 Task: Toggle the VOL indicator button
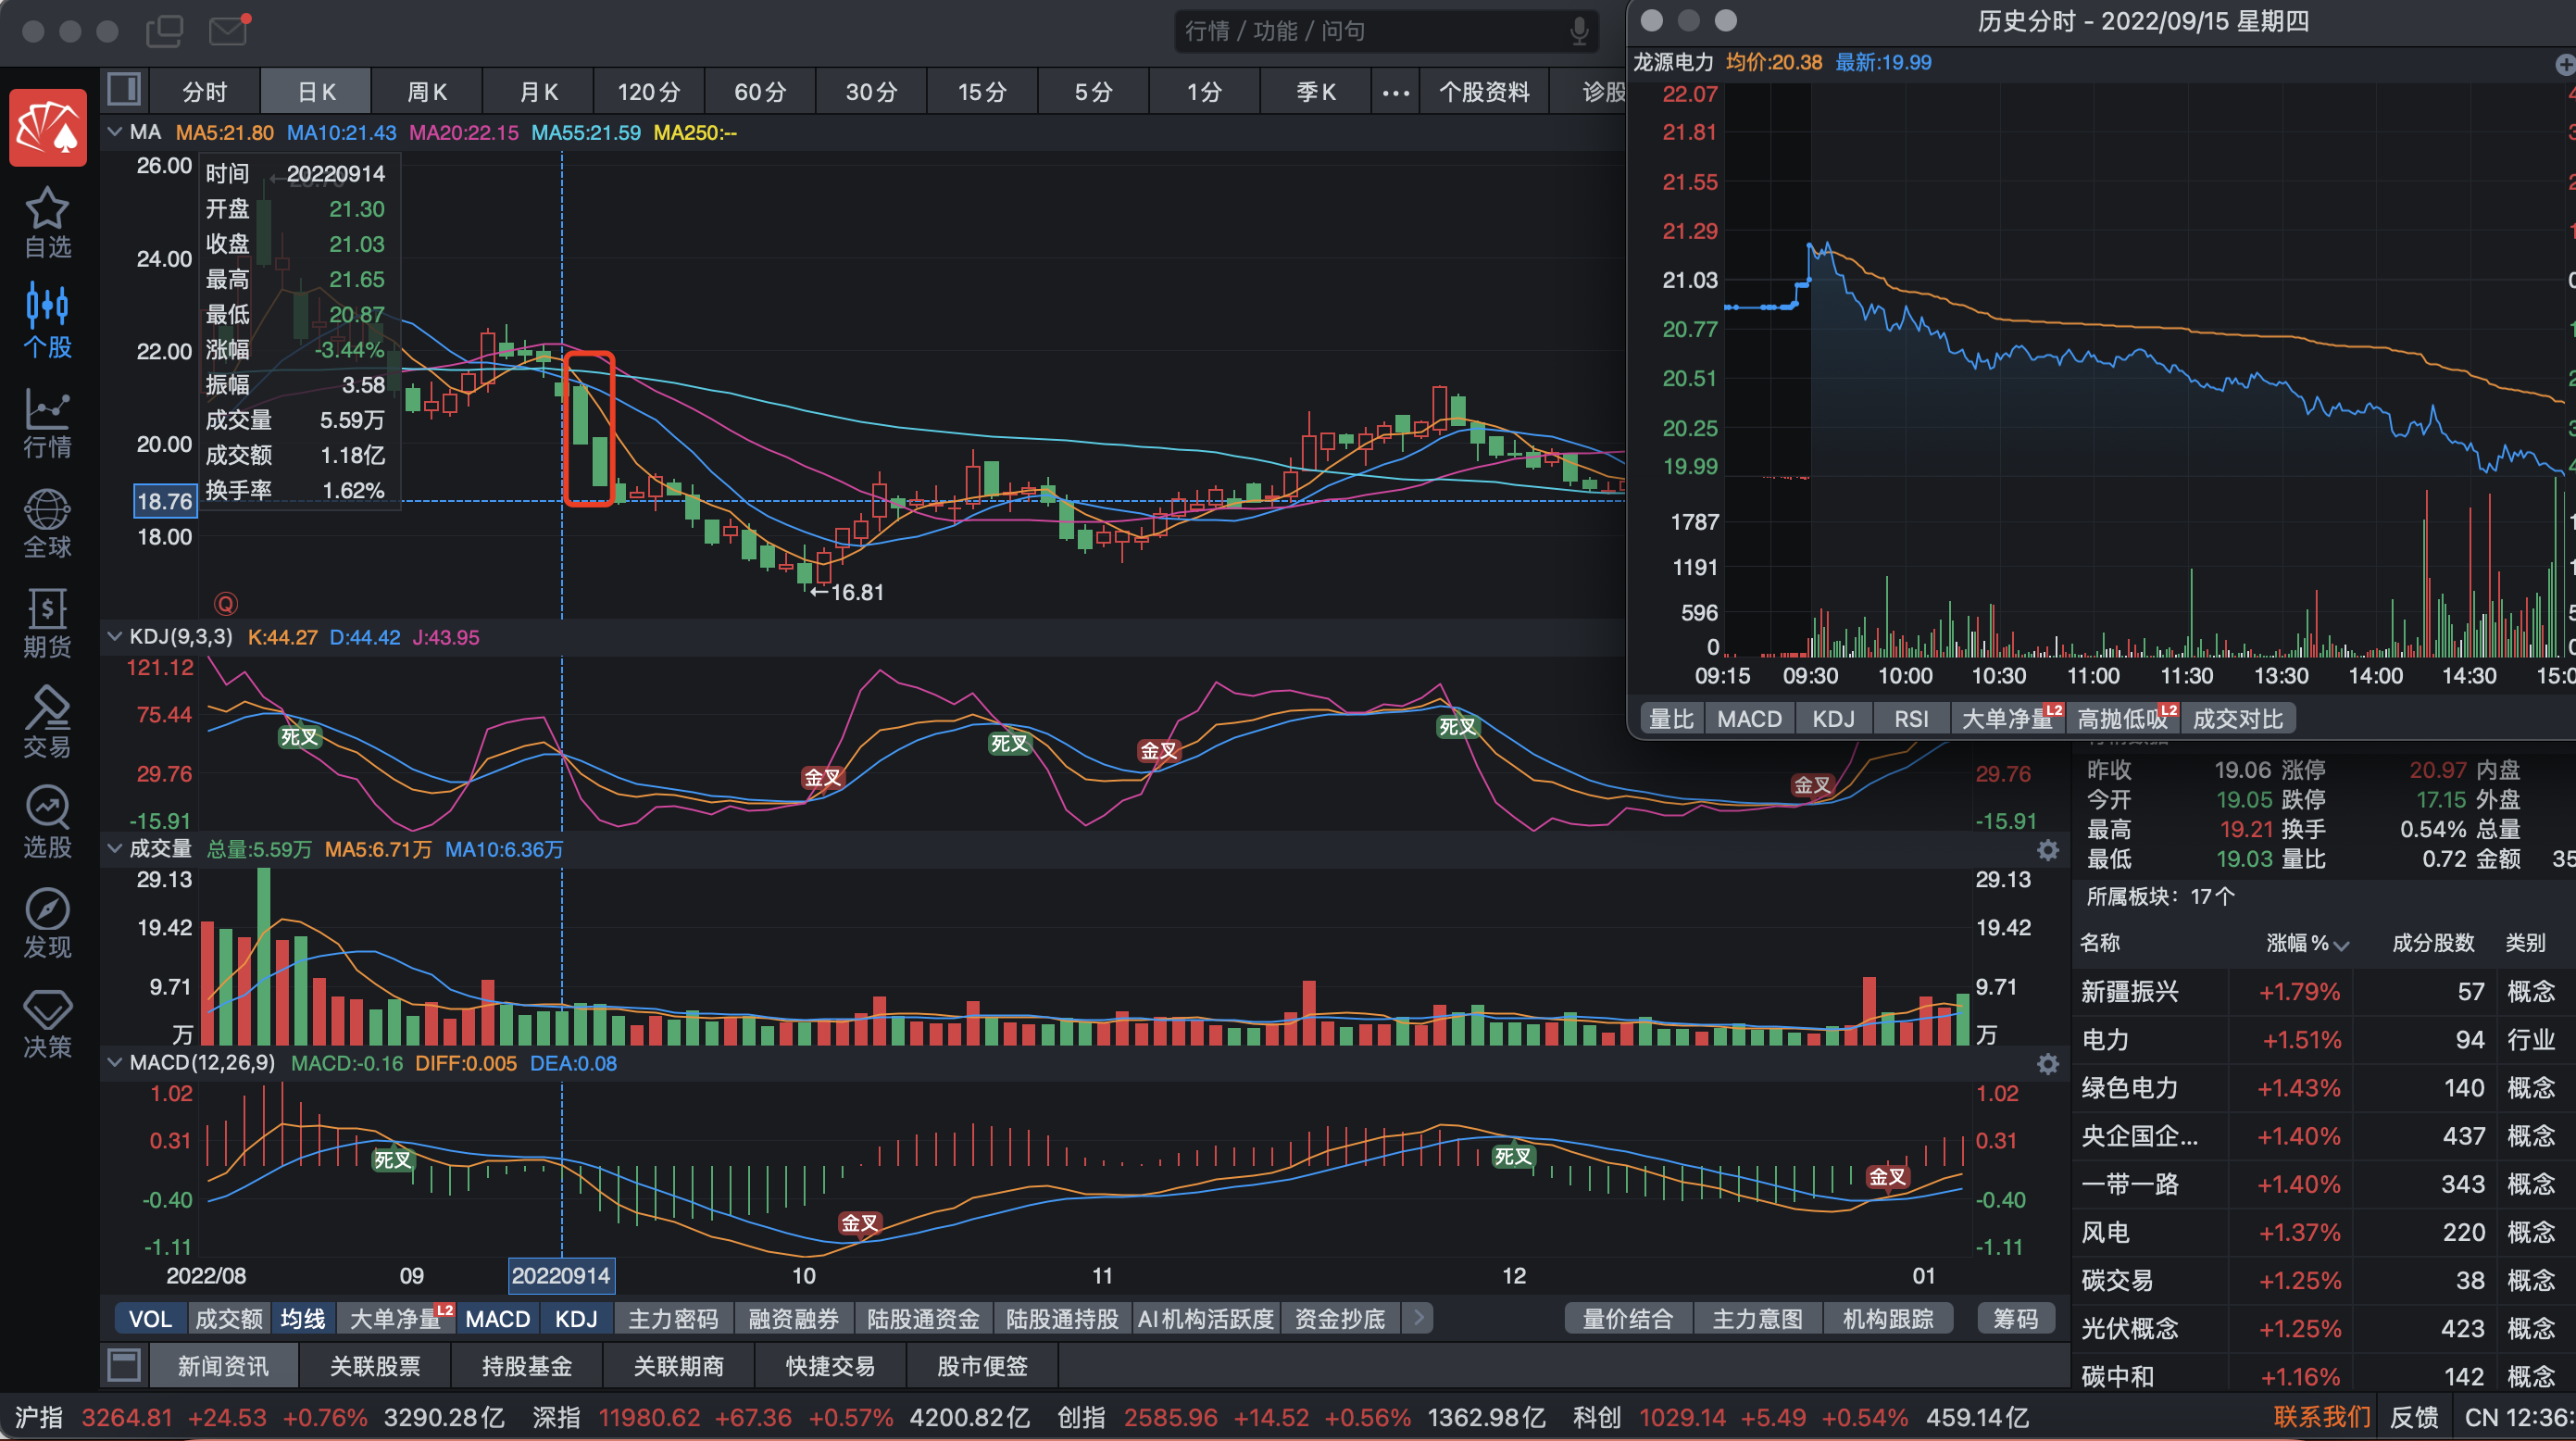pos(150,1319)
